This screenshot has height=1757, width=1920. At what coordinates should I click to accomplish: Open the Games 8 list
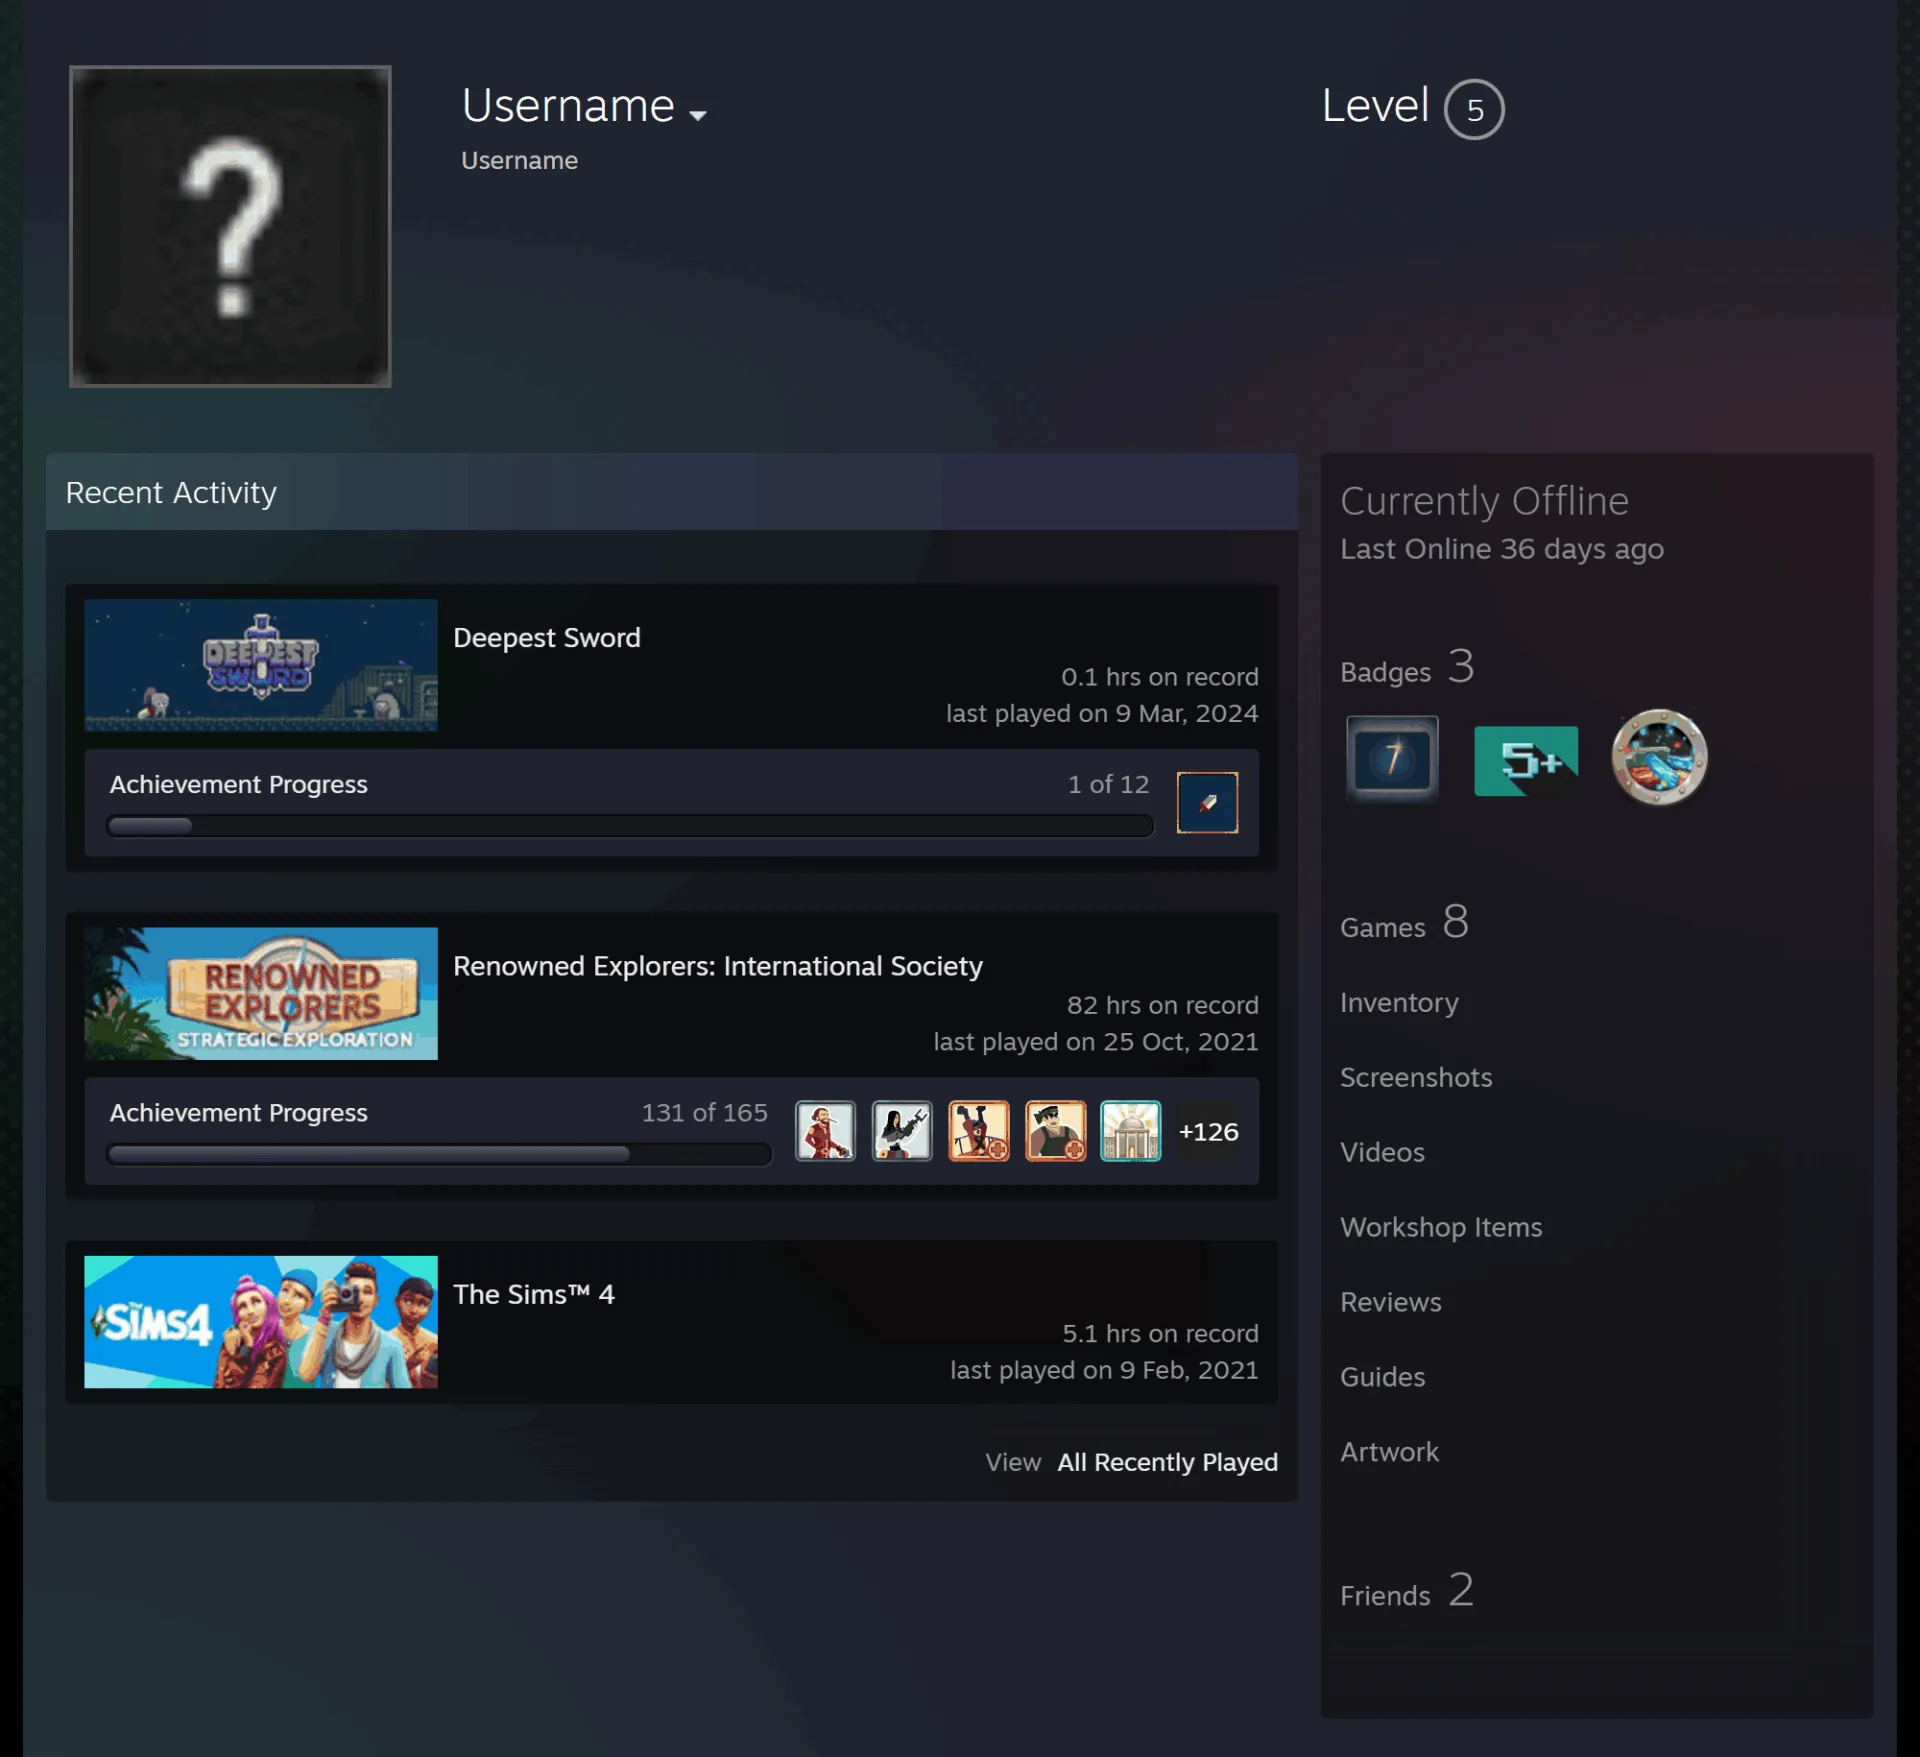1404,923
